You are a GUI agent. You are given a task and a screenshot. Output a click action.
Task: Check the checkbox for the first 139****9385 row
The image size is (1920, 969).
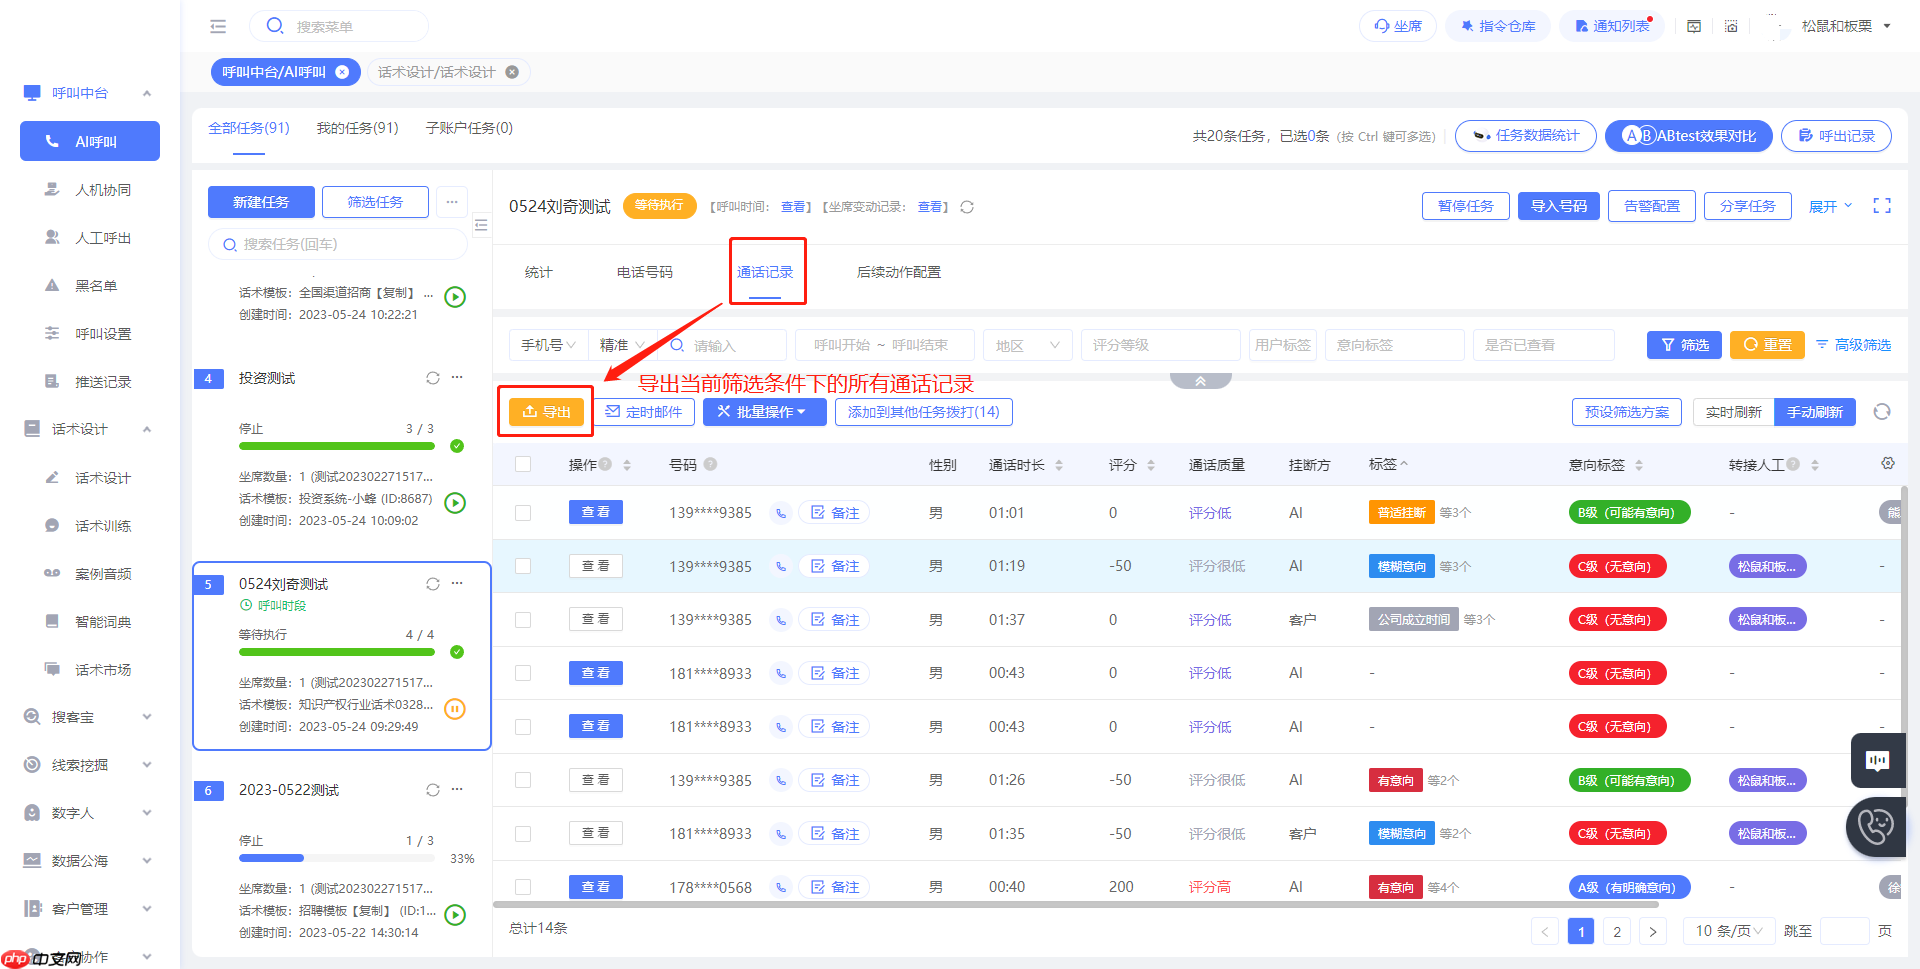pos(523,513)
